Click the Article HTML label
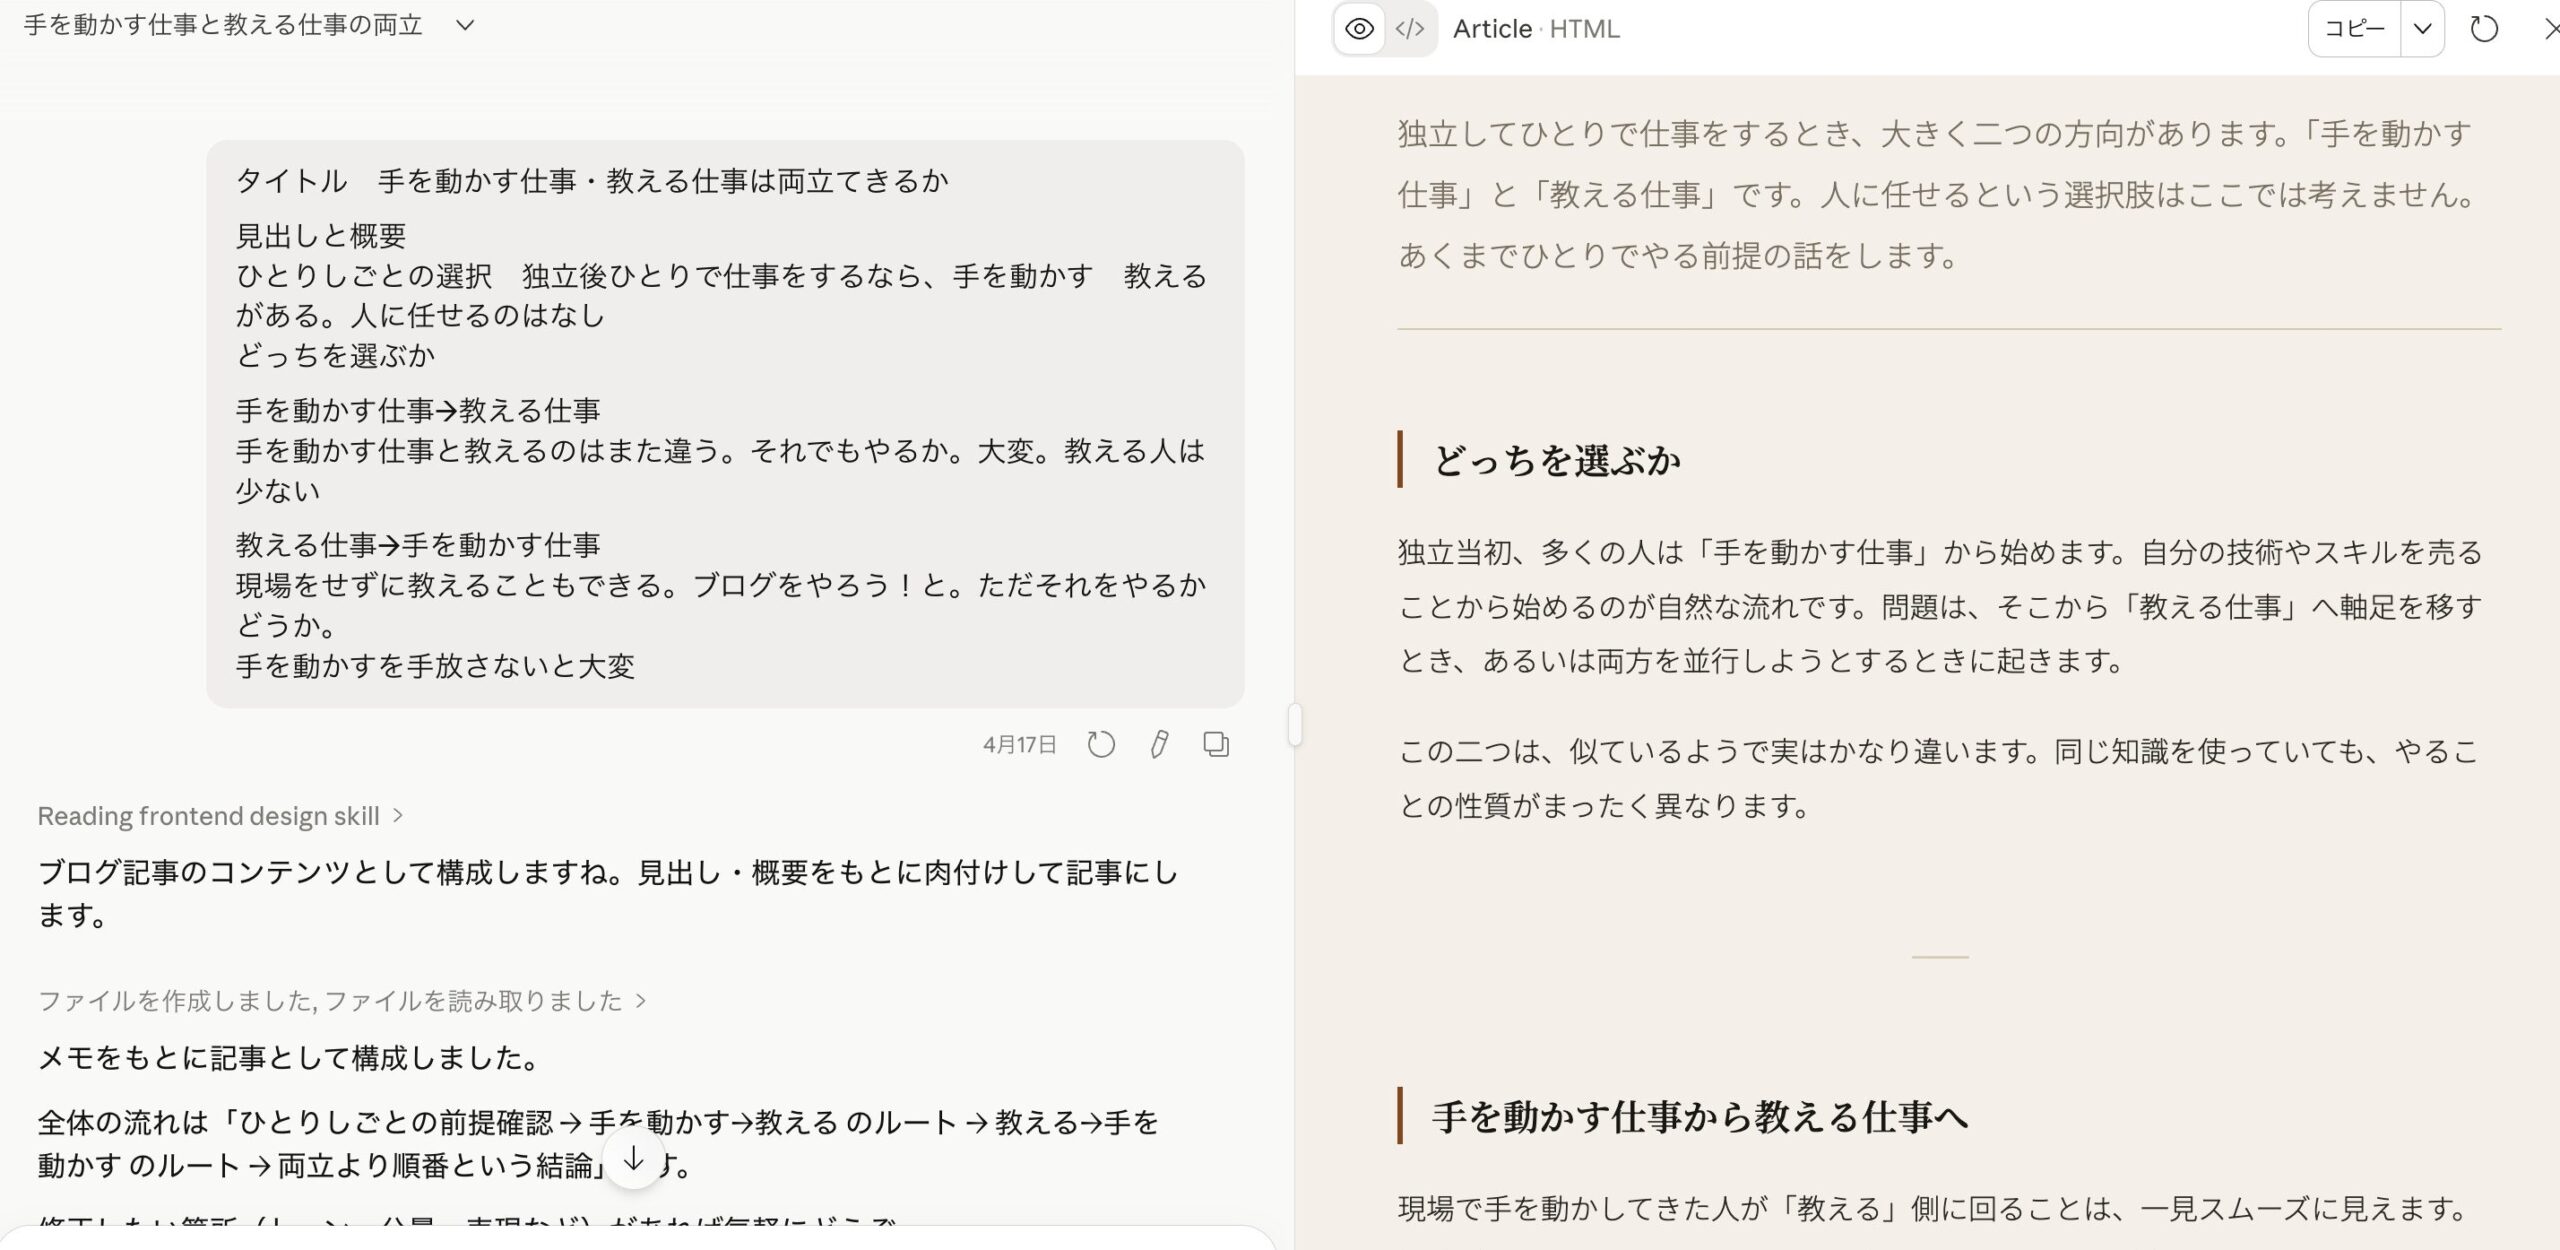Screen dimensions: 2560x1250 [x=1536, y=29]
